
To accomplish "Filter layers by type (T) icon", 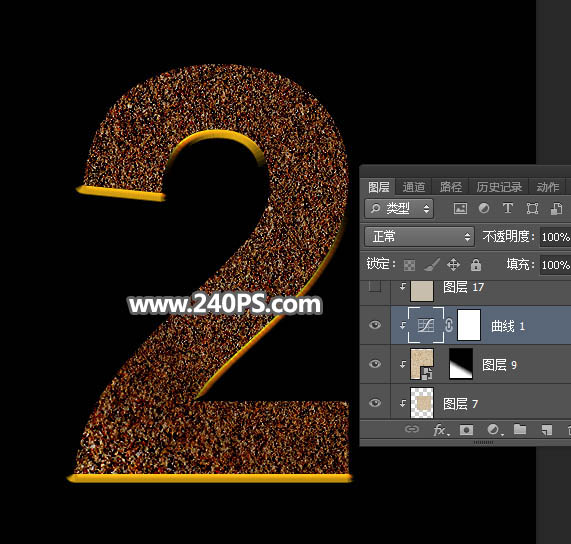I will tap(508, 208).
